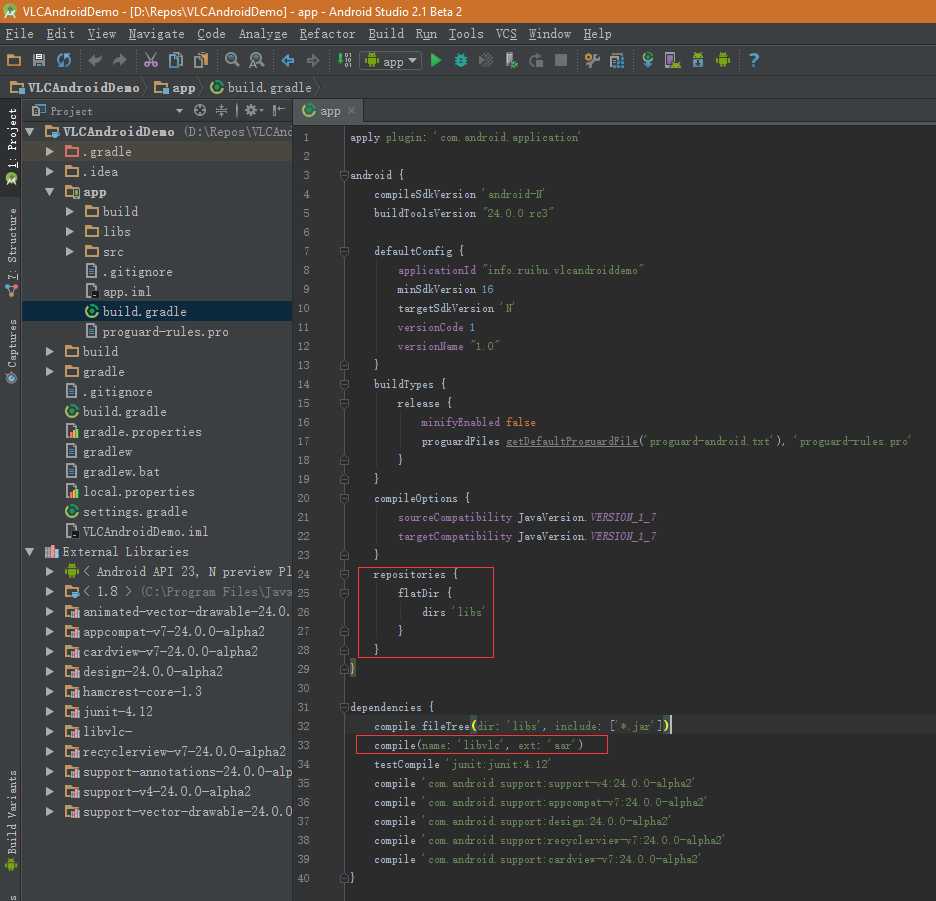The image size is (936, 901).
Task: Click the Run with Coverage icon
Action: click(x=487, y=60)
